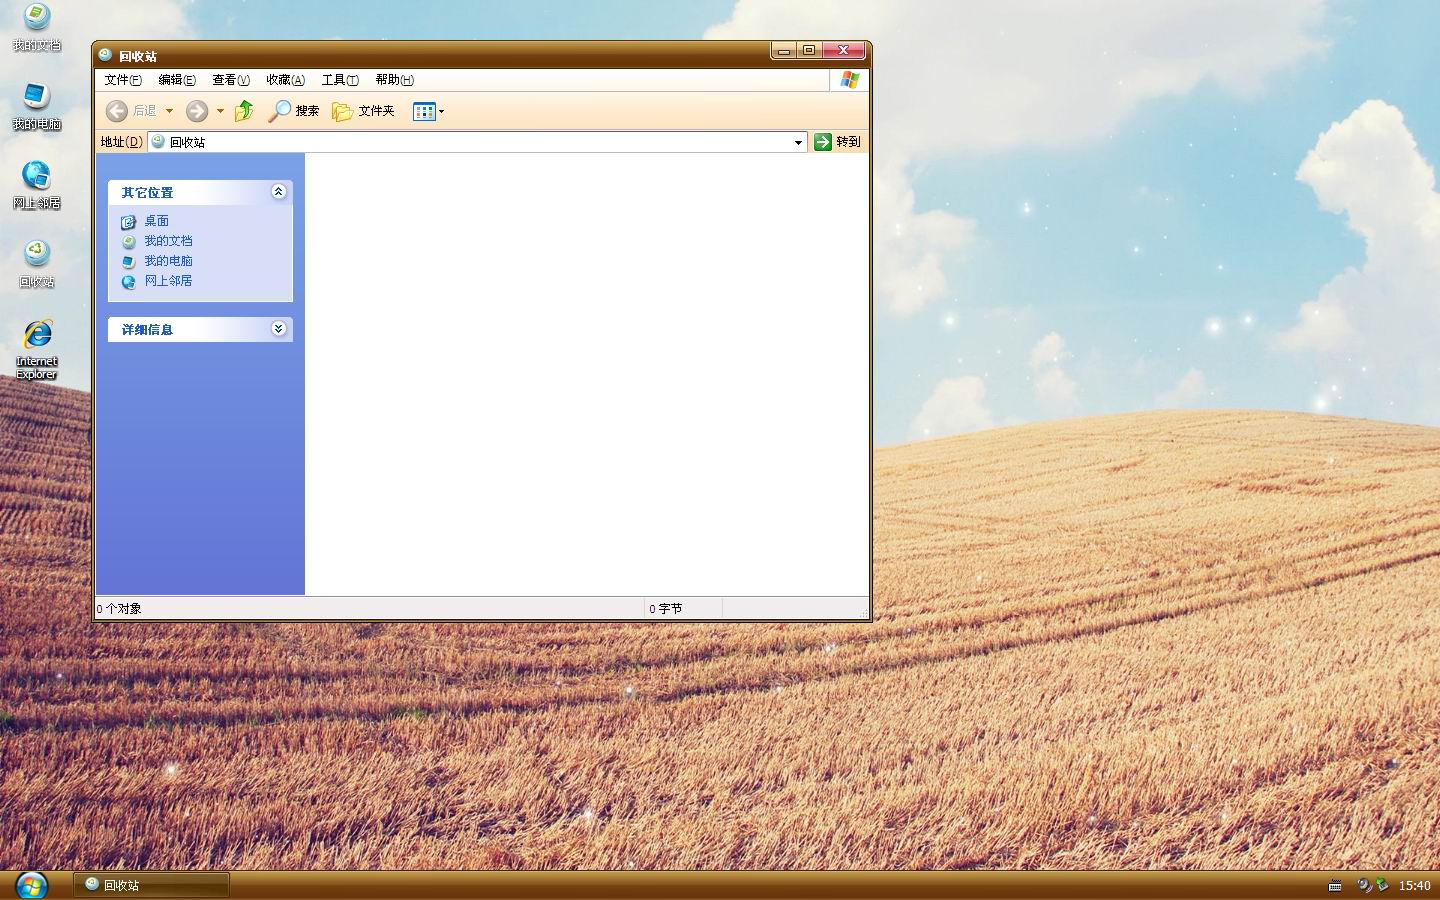The image size is (1440, 900).
Task: Select the 我的电脑 desktop icon
Action: point(37,106)
